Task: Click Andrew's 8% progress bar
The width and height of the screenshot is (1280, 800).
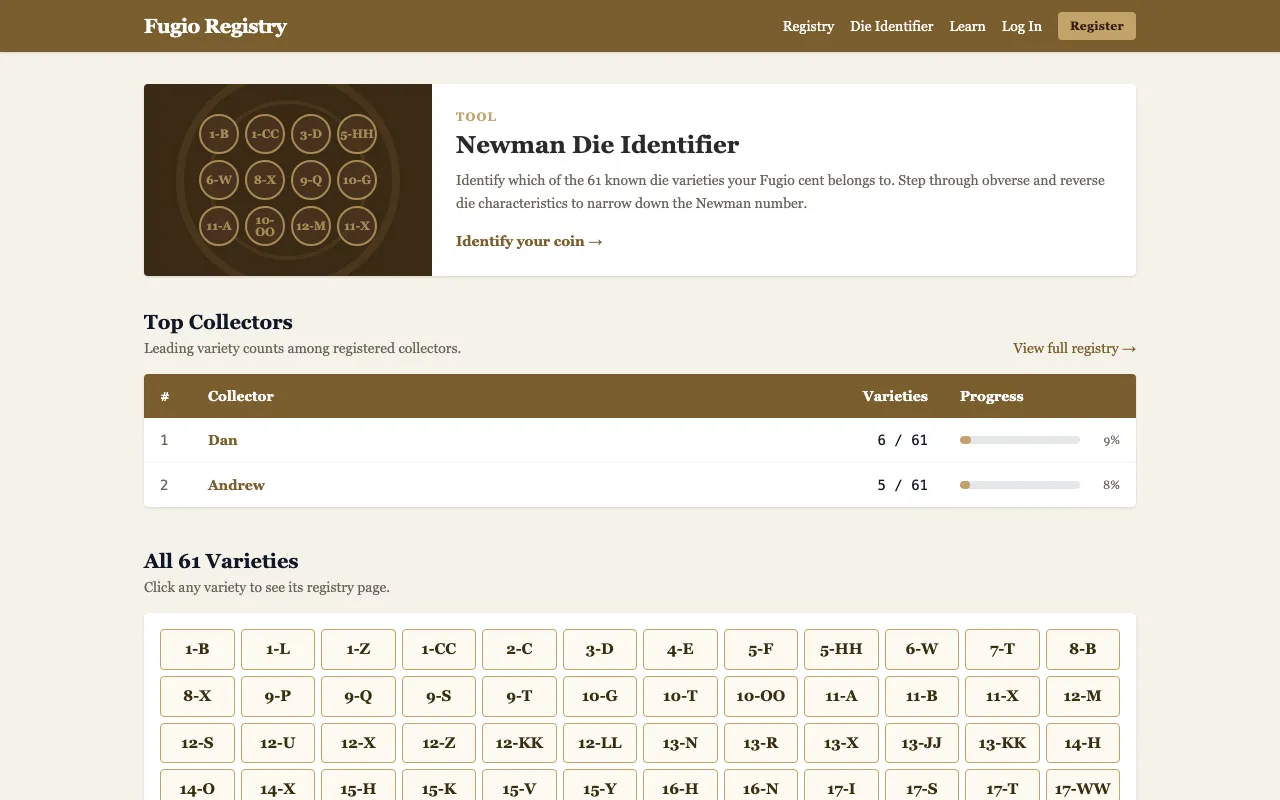Action: tap(1020, 485)
